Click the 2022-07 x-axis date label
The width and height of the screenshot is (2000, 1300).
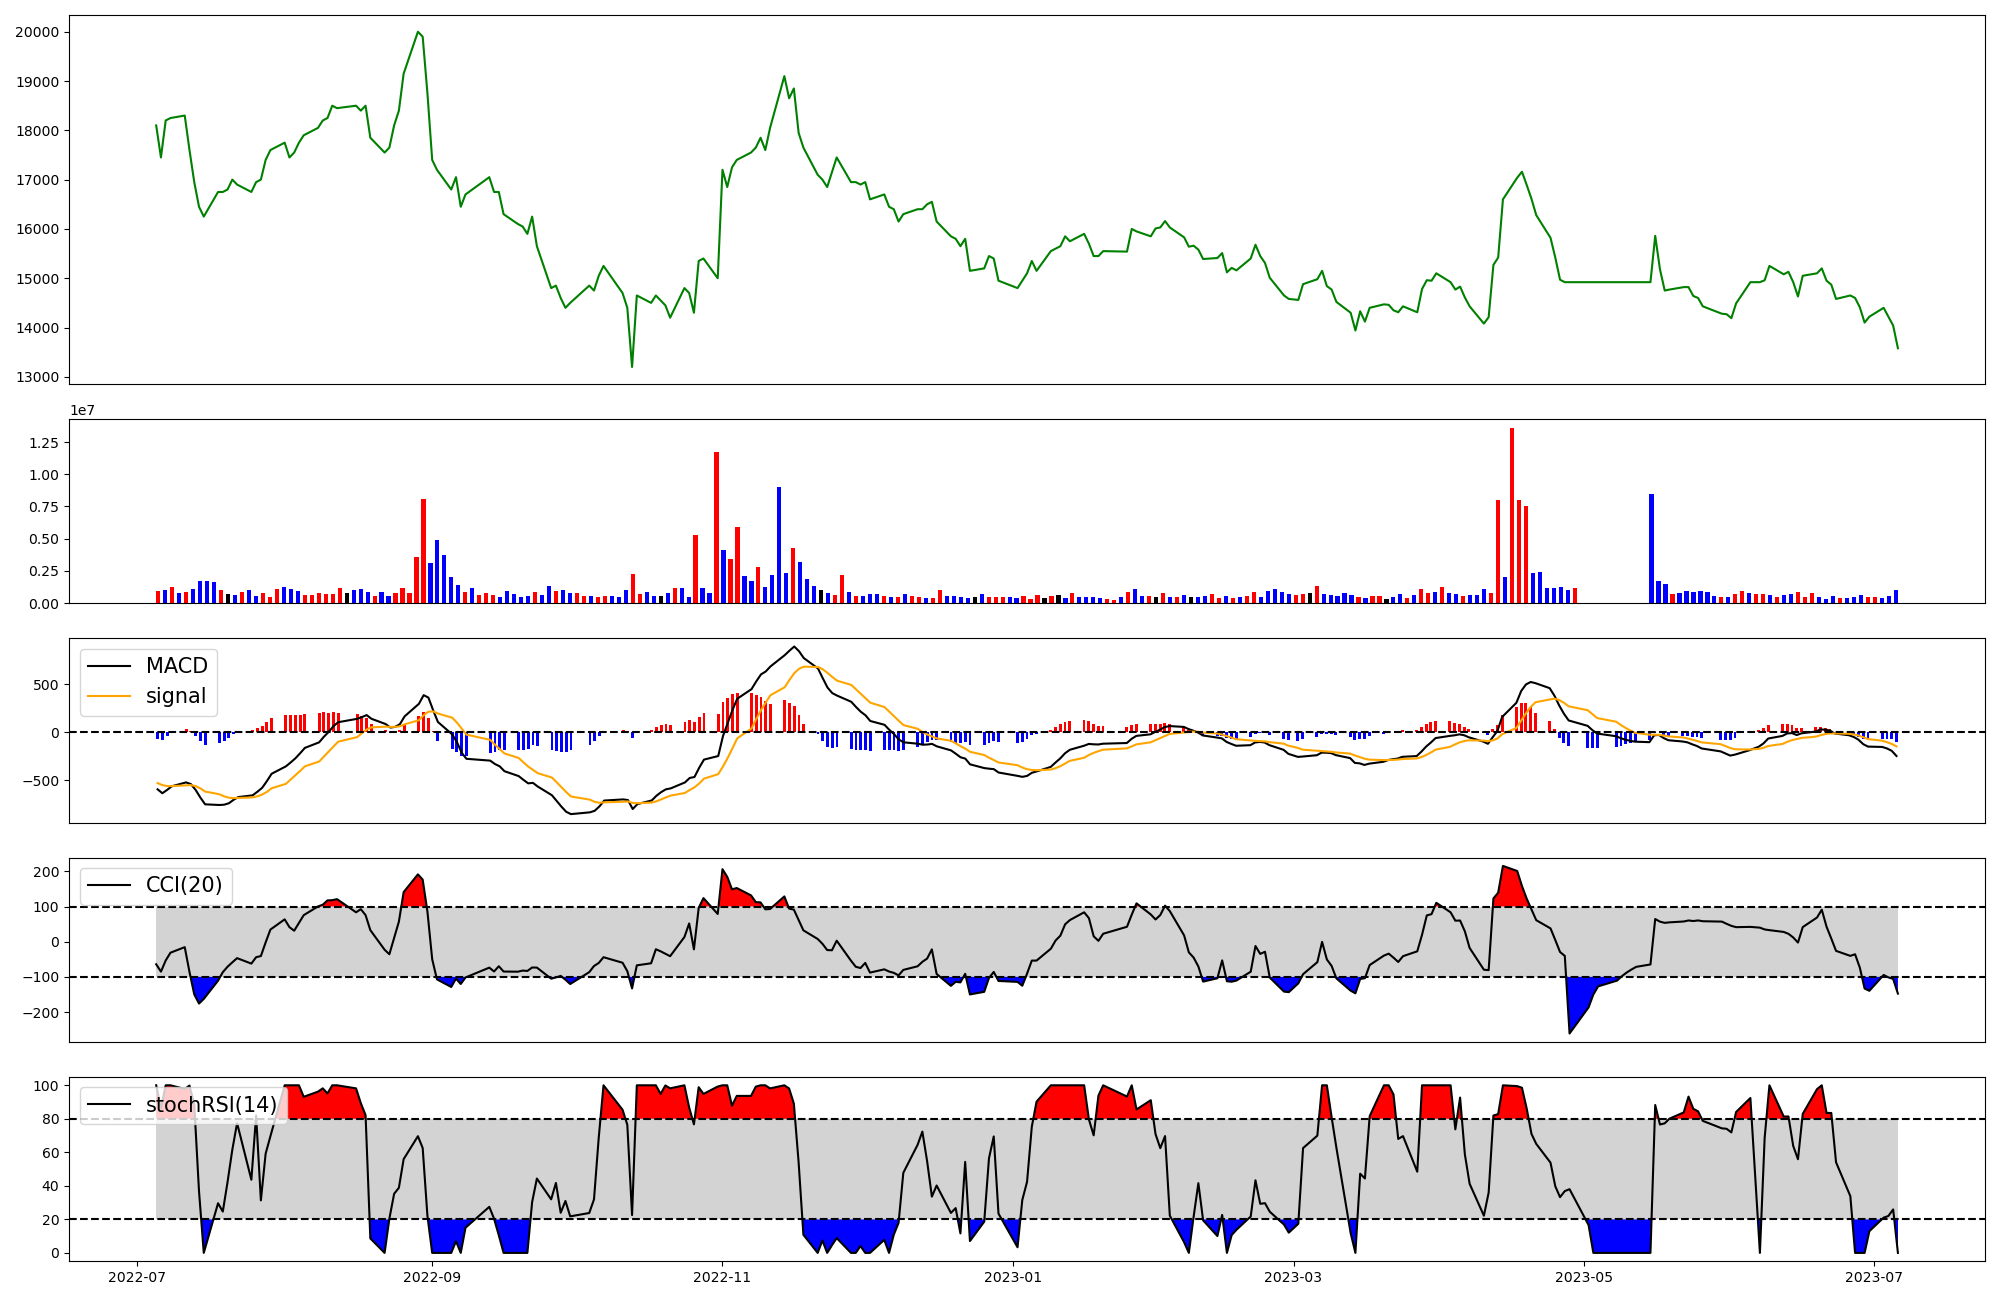(137, 1277)
